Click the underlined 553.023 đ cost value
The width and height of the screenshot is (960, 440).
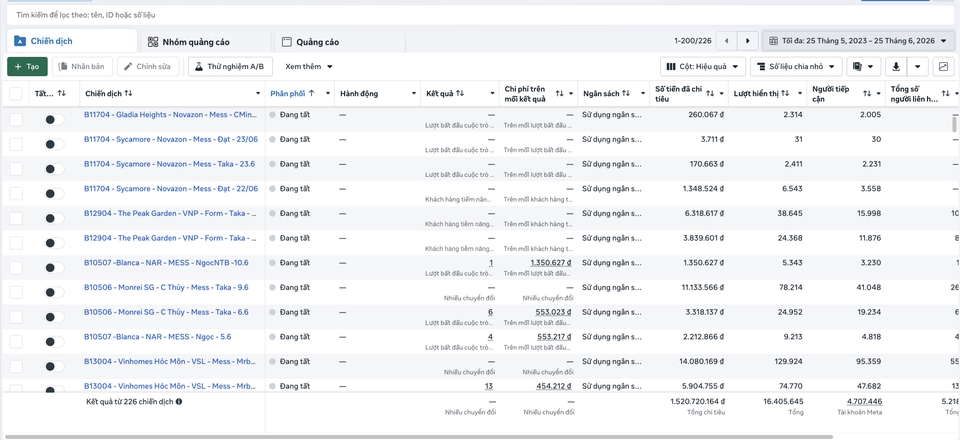click(x=552, y=312)
